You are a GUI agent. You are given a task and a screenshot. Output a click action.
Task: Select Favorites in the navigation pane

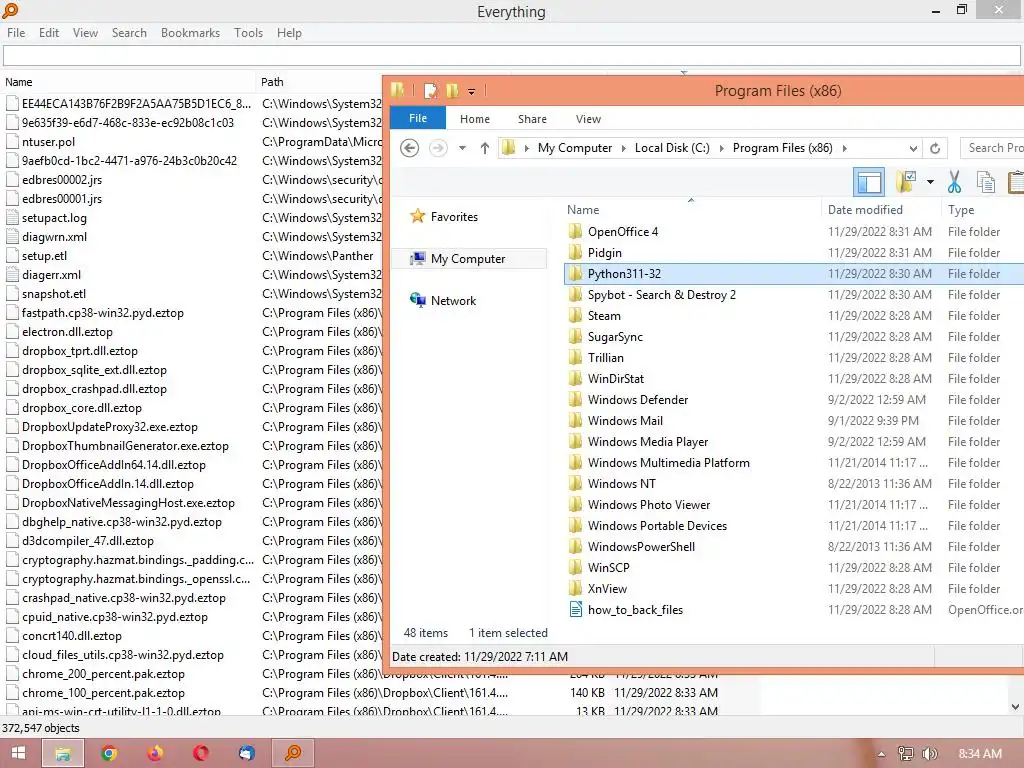pyautogui.click(x=454, y=217)
